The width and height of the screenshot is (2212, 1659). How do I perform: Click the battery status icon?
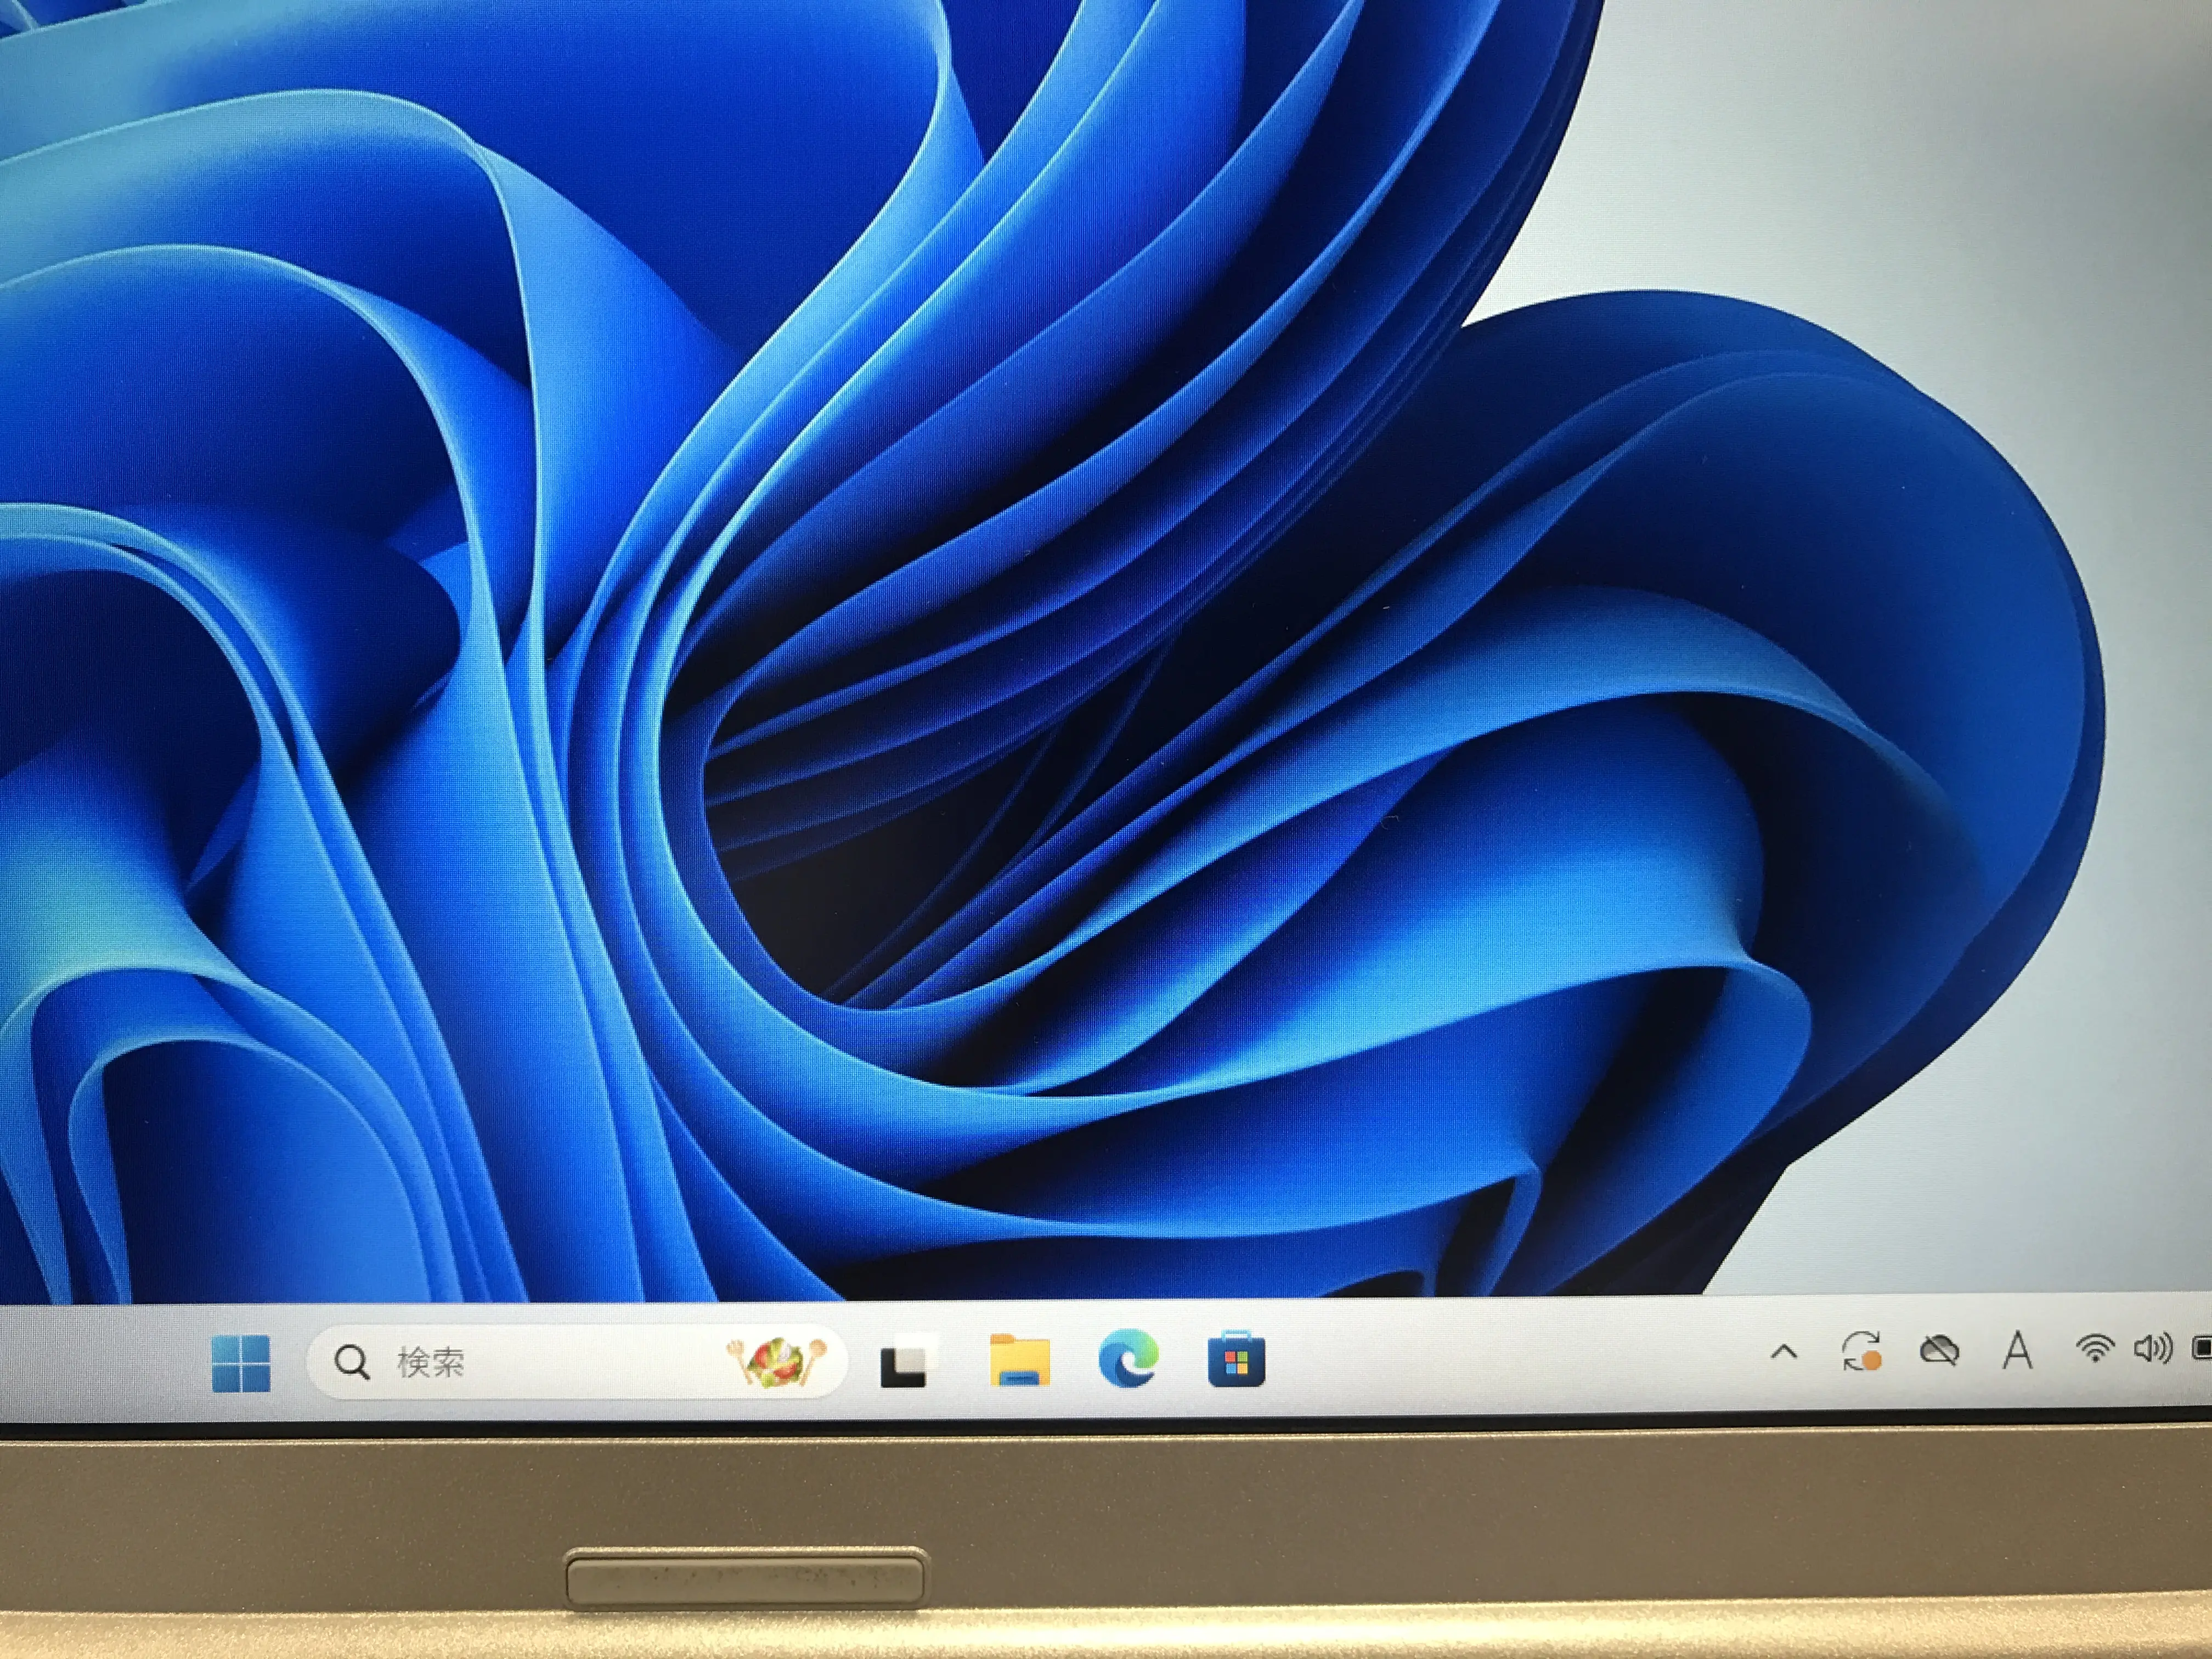tap(2201, 1348)
